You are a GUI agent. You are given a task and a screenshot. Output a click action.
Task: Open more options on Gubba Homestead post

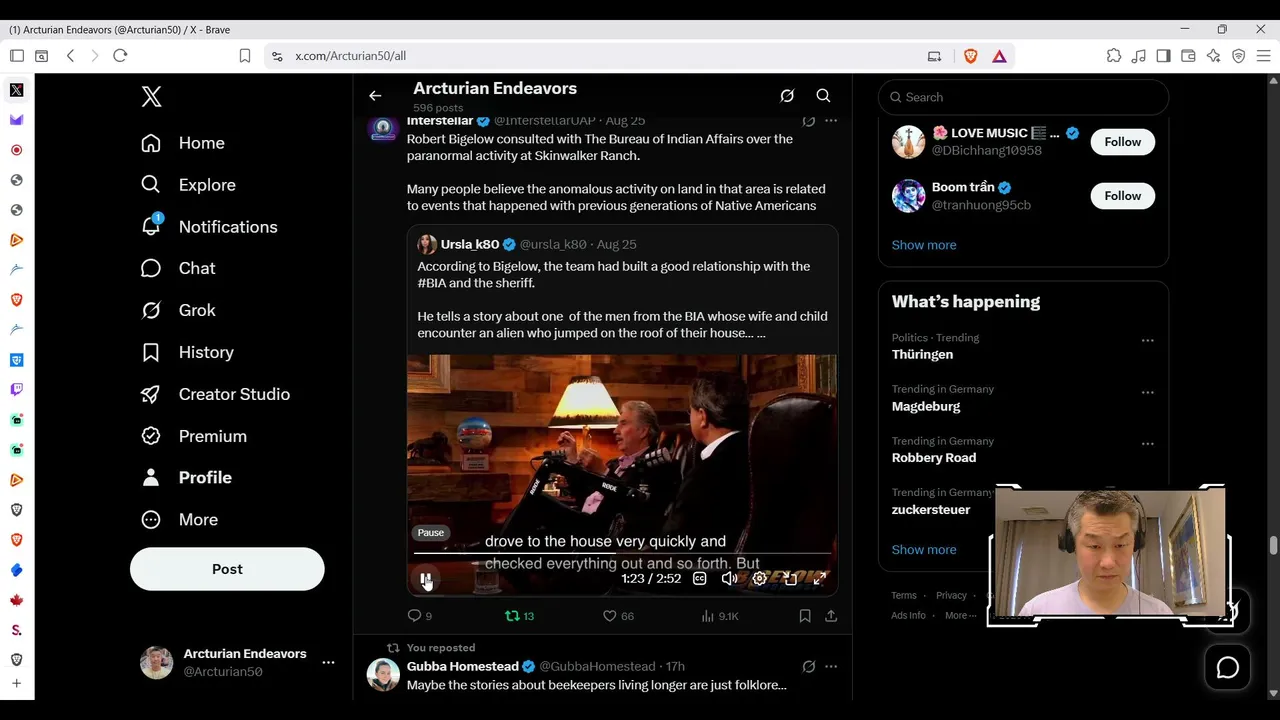click(831, 666)
